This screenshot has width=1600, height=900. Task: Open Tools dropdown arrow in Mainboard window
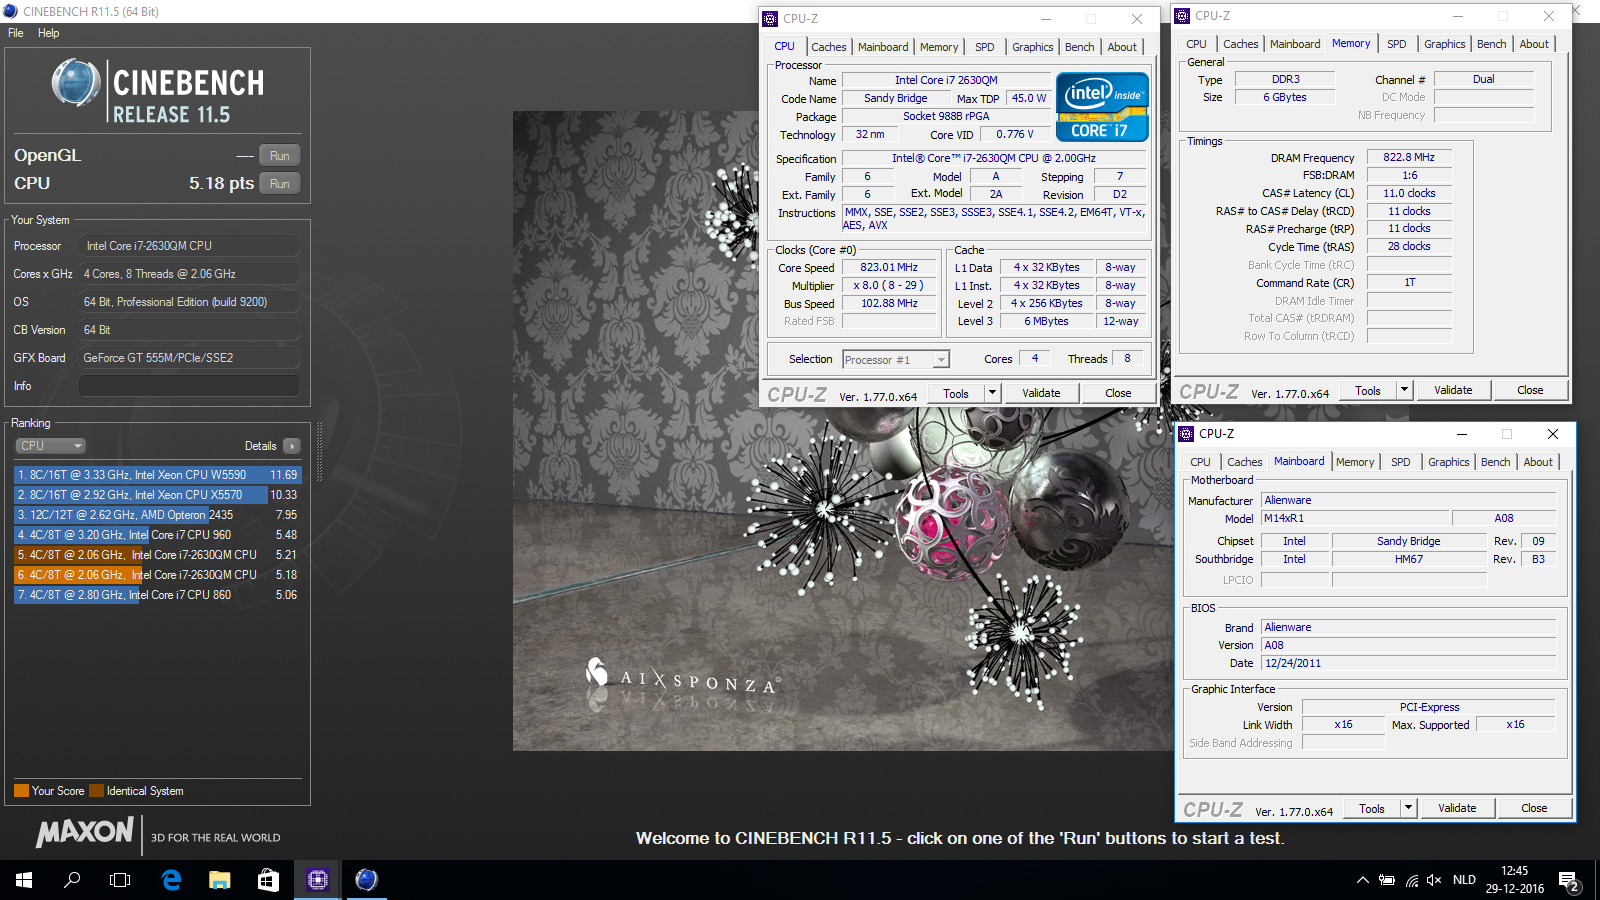[1409, 809]
